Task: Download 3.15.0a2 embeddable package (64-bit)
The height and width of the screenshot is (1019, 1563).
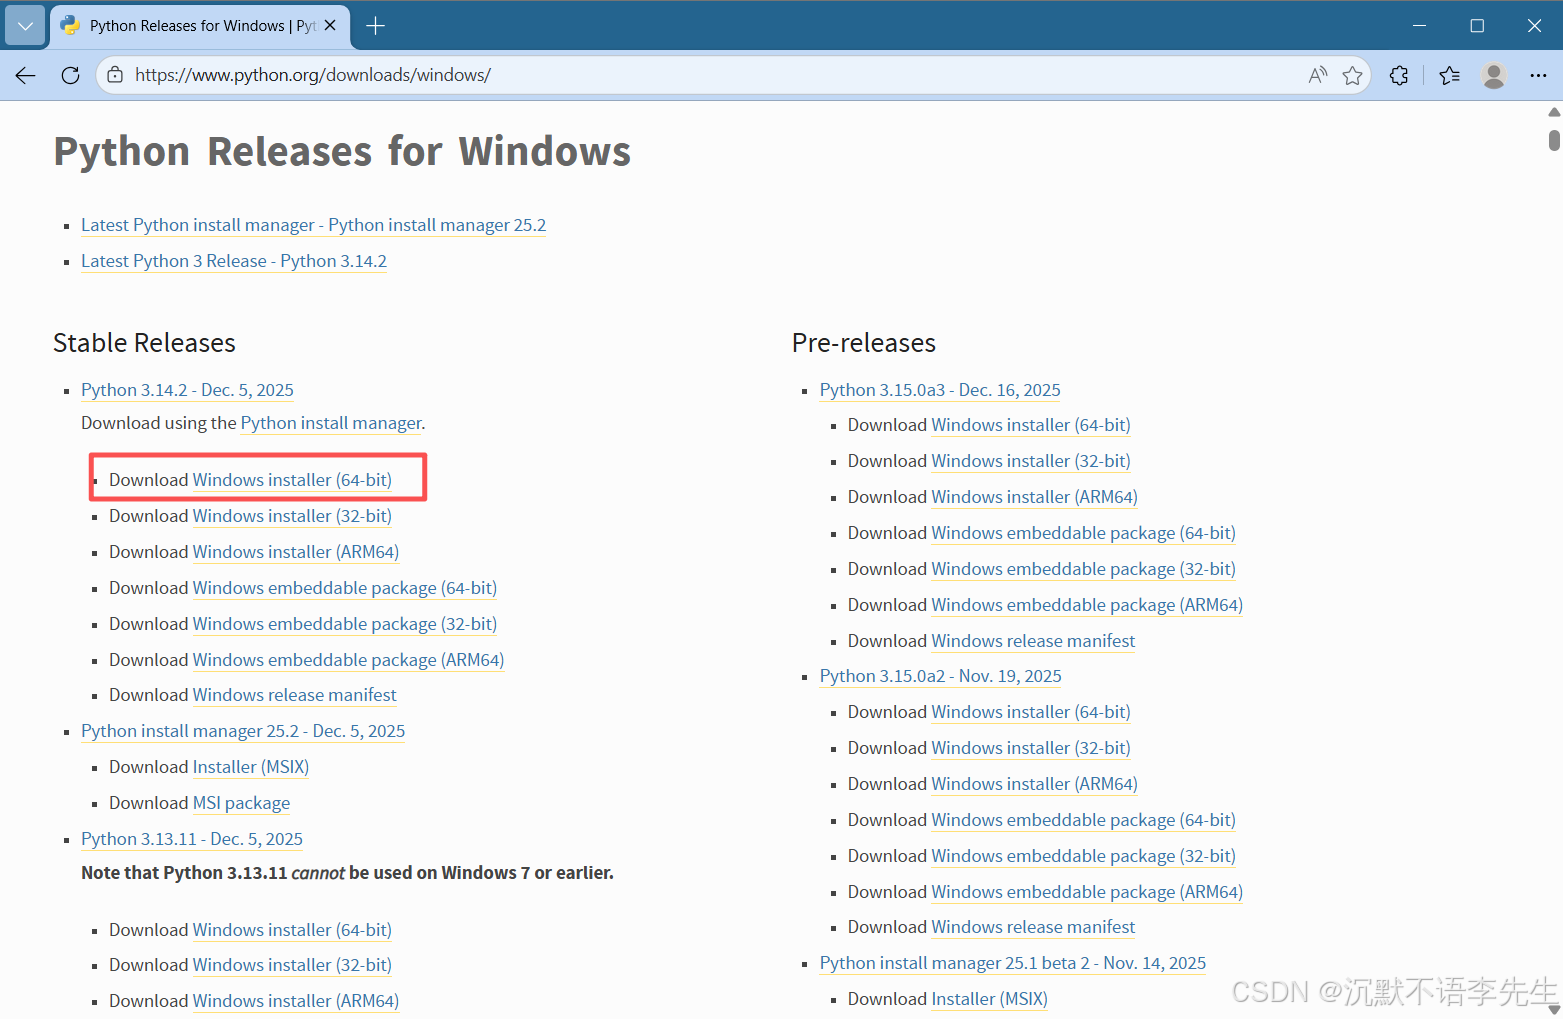Action: tap(1083, 820)
